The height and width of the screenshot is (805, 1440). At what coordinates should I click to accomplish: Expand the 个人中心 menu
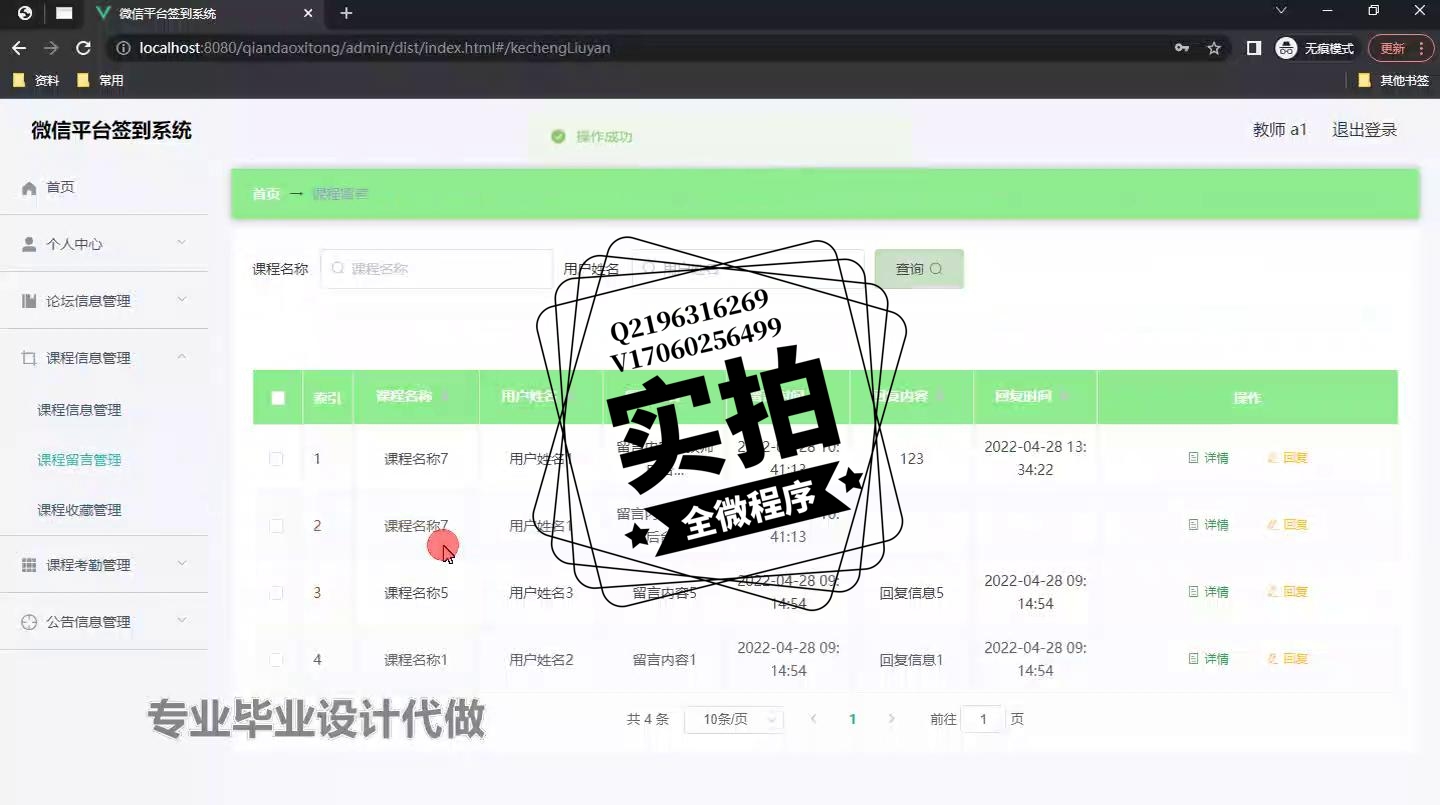pos(104,243)
